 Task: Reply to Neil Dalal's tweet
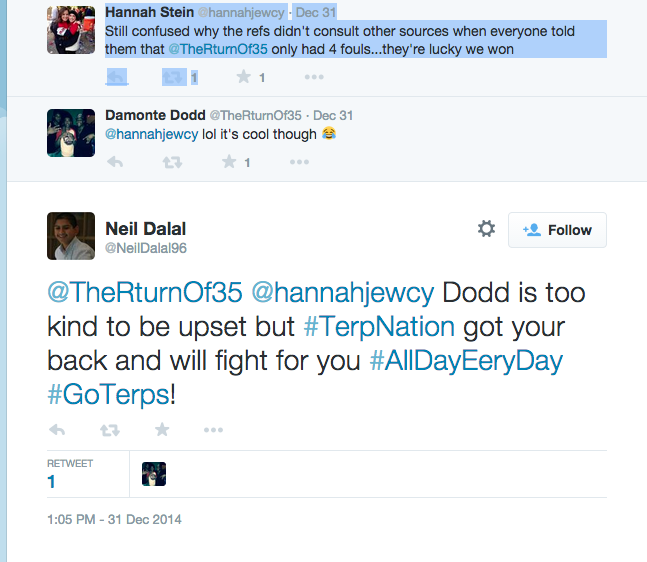[57, 430]
